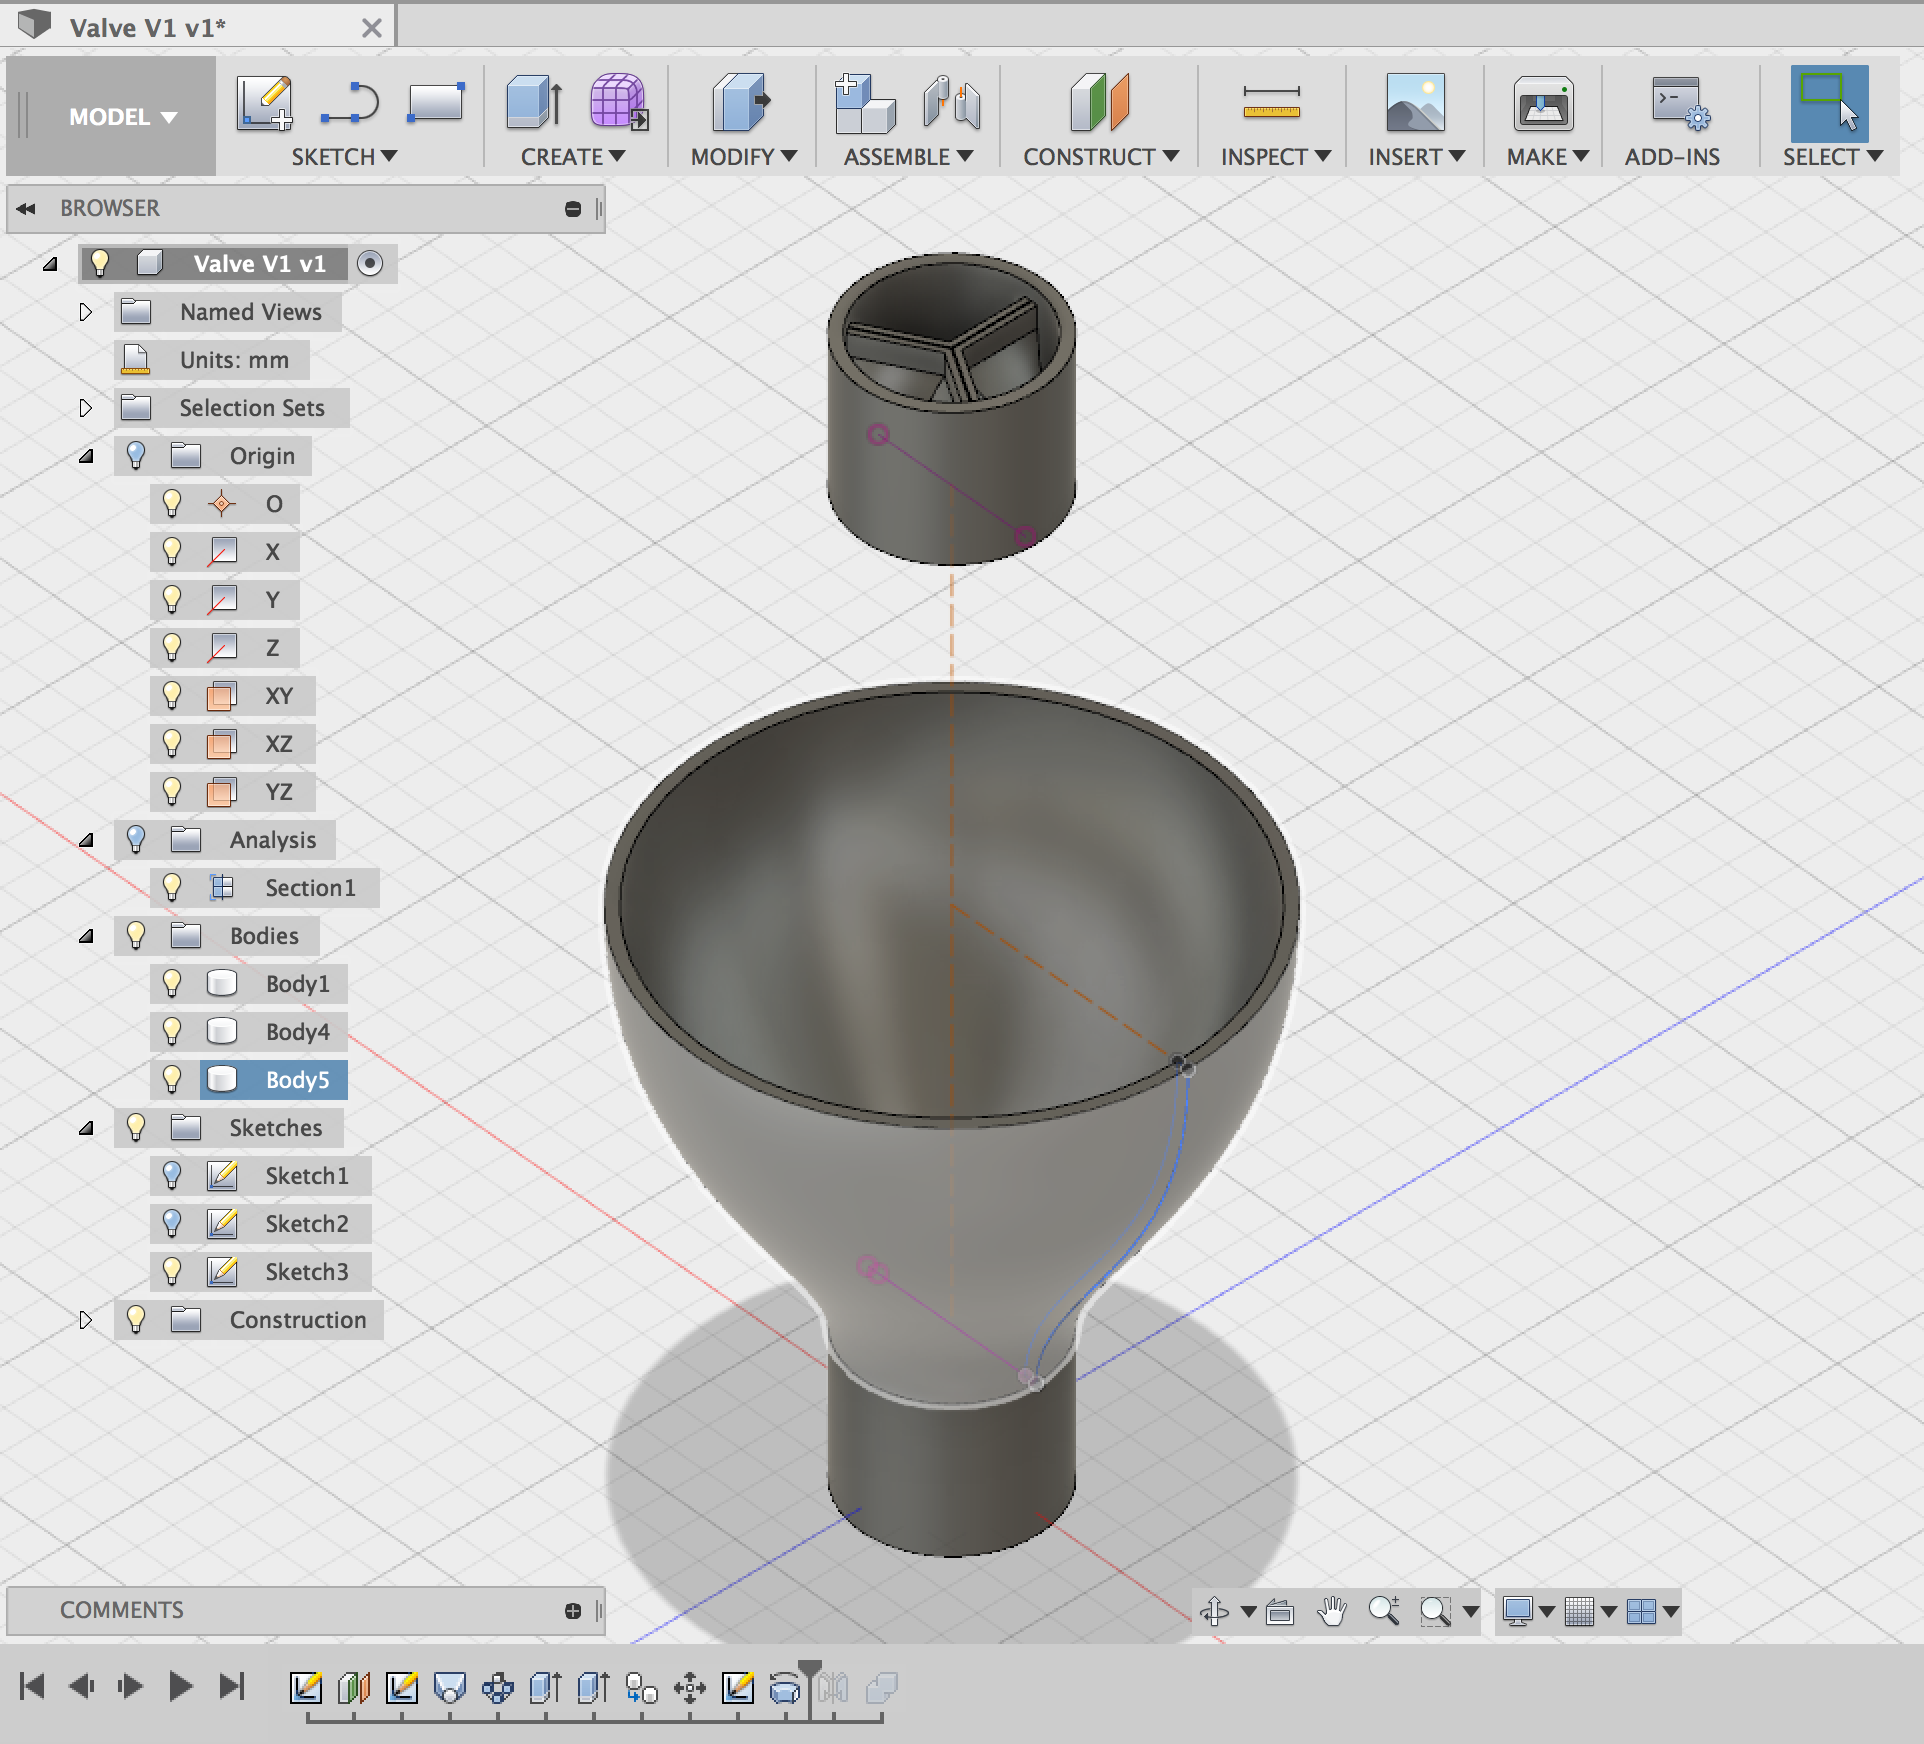Click the Press Pull modify icon
The height and width of the screenshot is (1744, 1924).
point(741,103)
